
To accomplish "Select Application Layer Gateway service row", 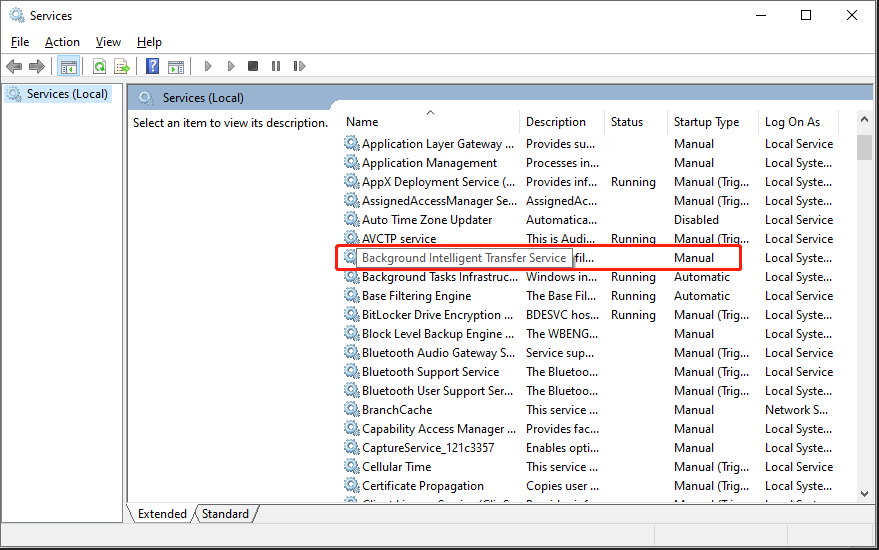I will click(589, 144).
